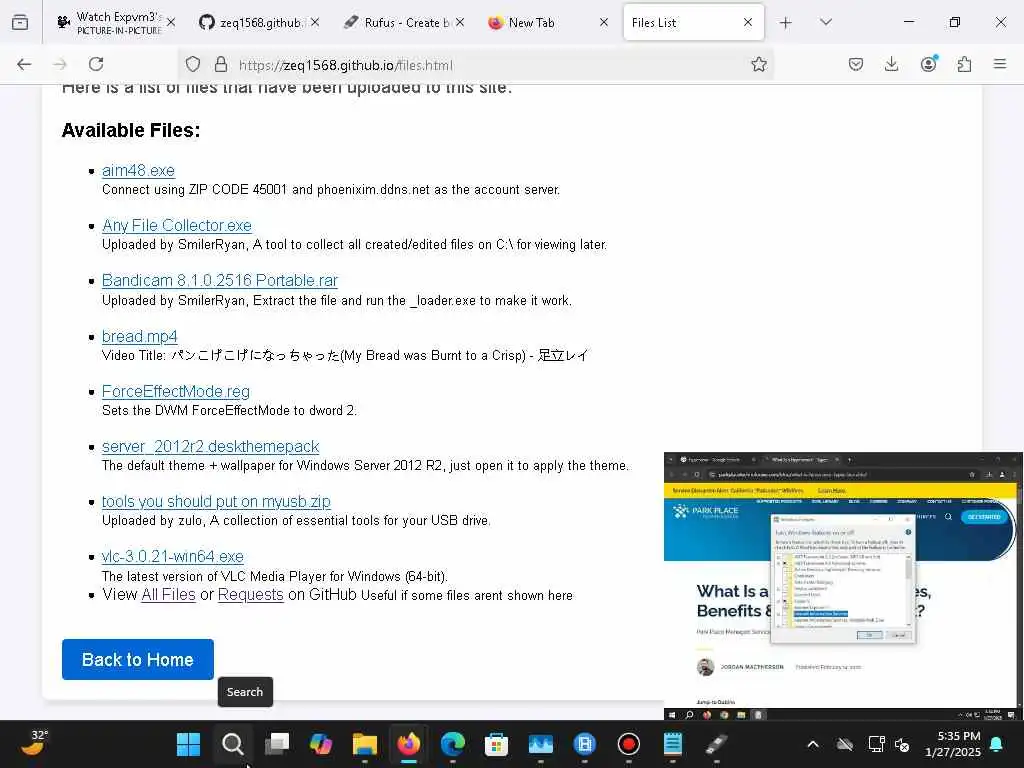The height and width of the screenshot is (768, 1024).
Task: Open Notepad from the taskbar
Action: tap(673, 744)
